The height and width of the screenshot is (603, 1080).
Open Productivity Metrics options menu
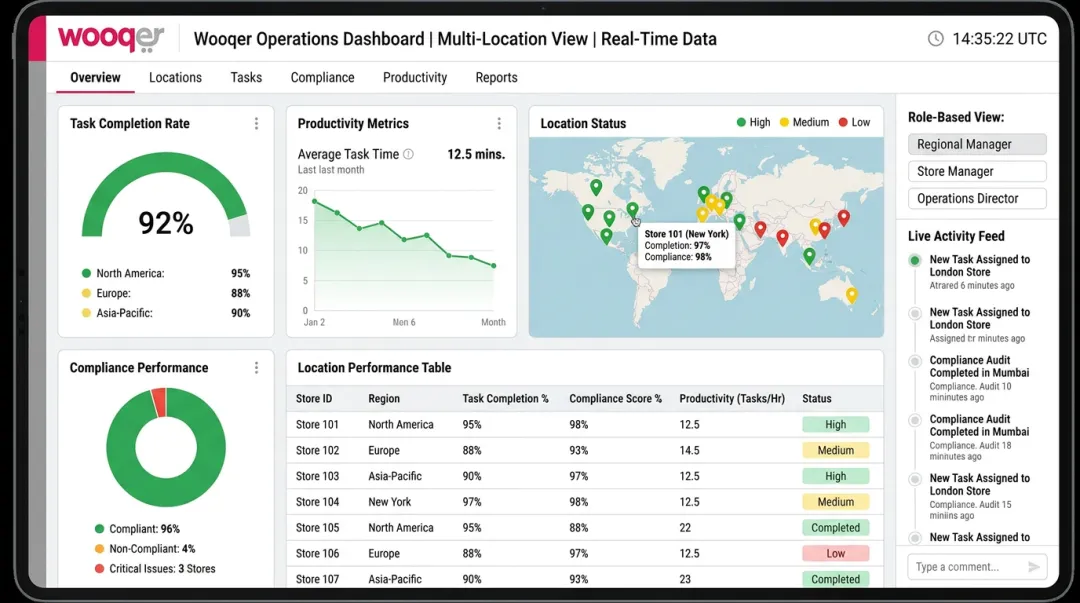[499, 123]
